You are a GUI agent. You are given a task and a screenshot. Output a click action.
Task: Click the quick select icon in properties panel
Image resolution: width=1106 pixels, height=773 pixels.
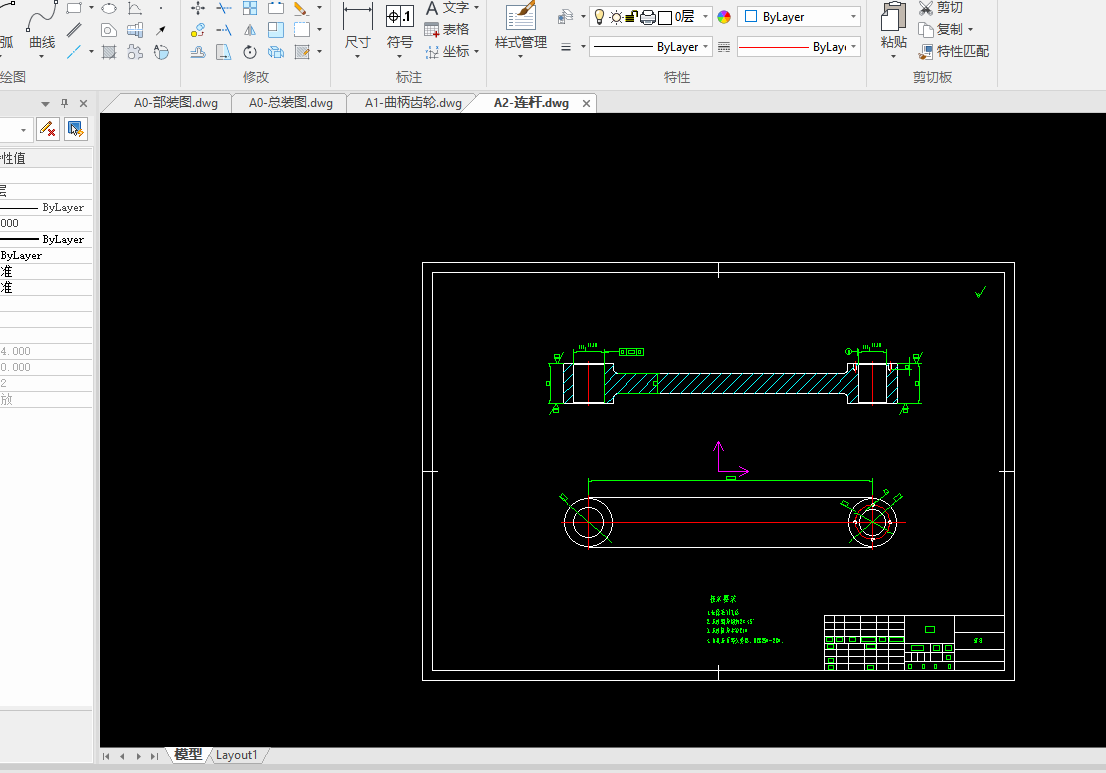tap(76, 128)
